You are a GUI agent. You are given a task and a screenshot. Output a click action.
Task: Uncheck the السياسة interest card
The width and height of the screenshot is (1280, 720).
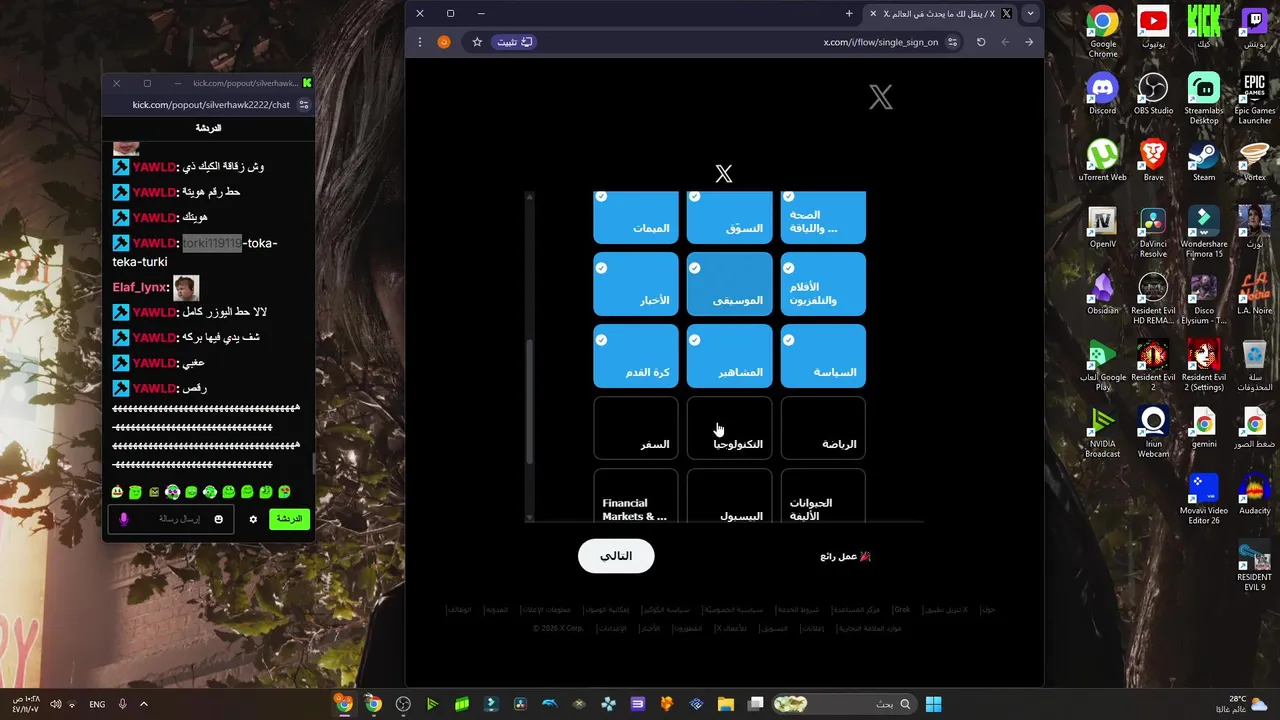pyautogui.click(x=823, y=356)
